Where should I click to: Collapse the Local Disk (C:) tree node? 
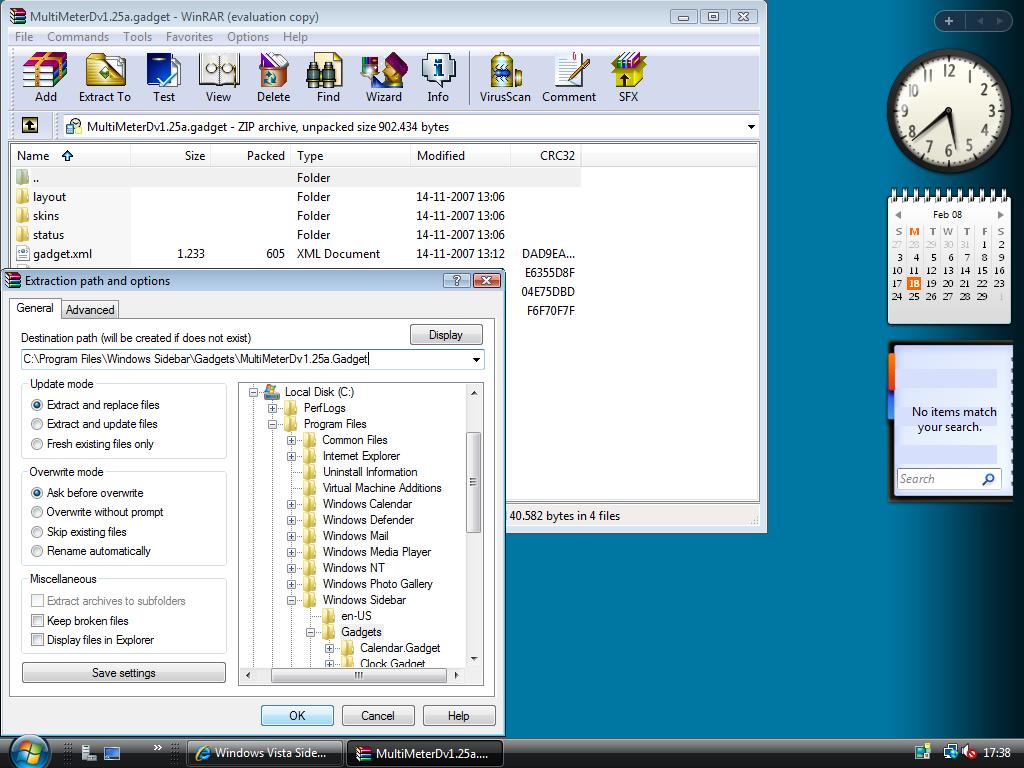(x=253, y=392)
